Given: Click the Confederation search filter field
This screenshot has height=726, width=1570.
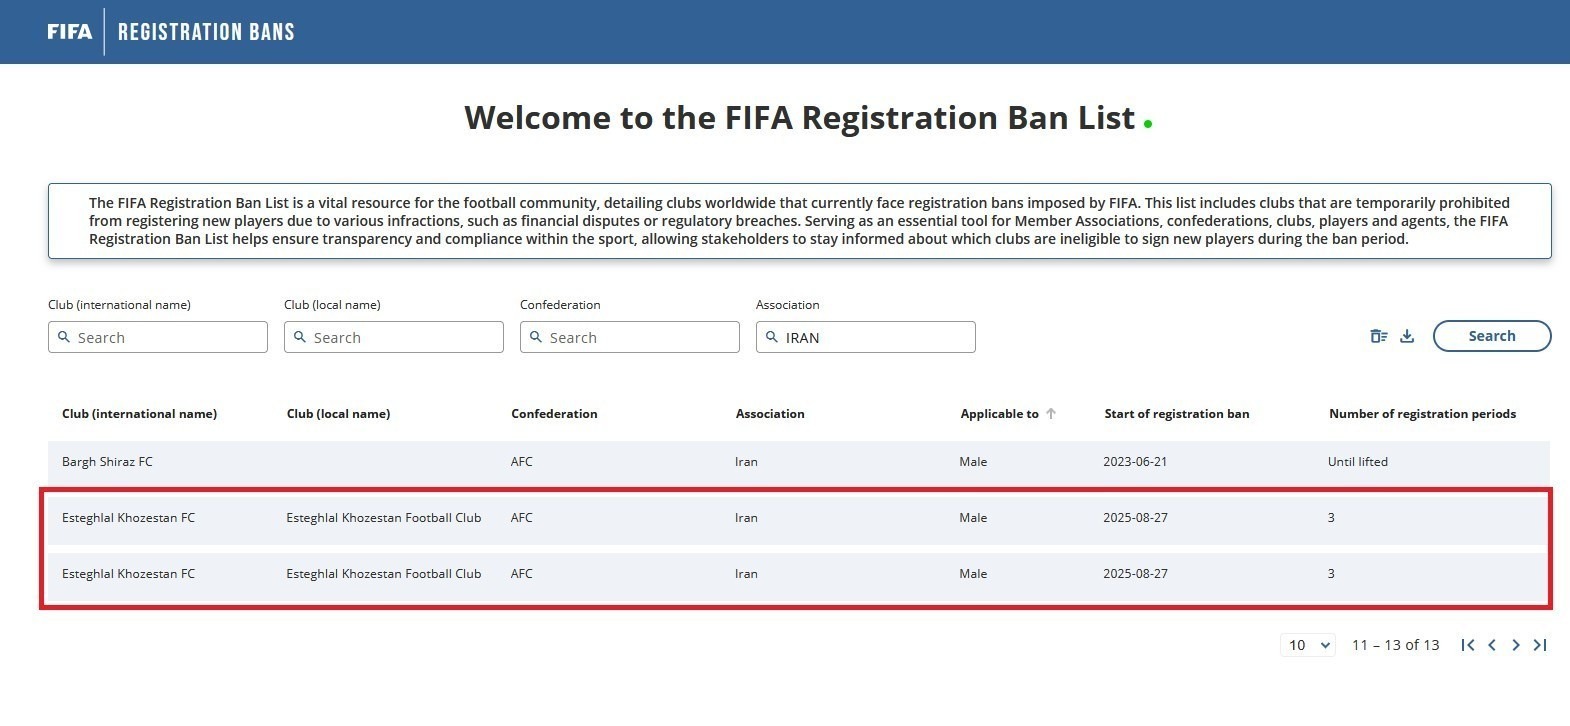Looking at the screenshot, I should pyautogui.click(x=630, y=338).
